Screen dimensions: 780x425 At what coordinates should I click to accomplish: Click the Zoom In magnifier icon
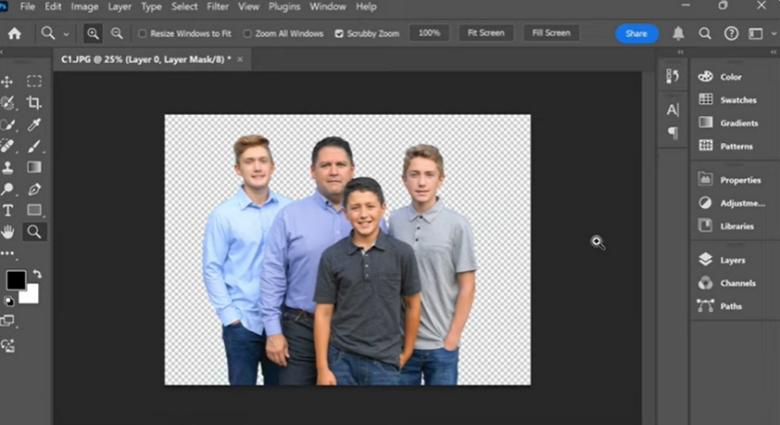coord(93,33)
